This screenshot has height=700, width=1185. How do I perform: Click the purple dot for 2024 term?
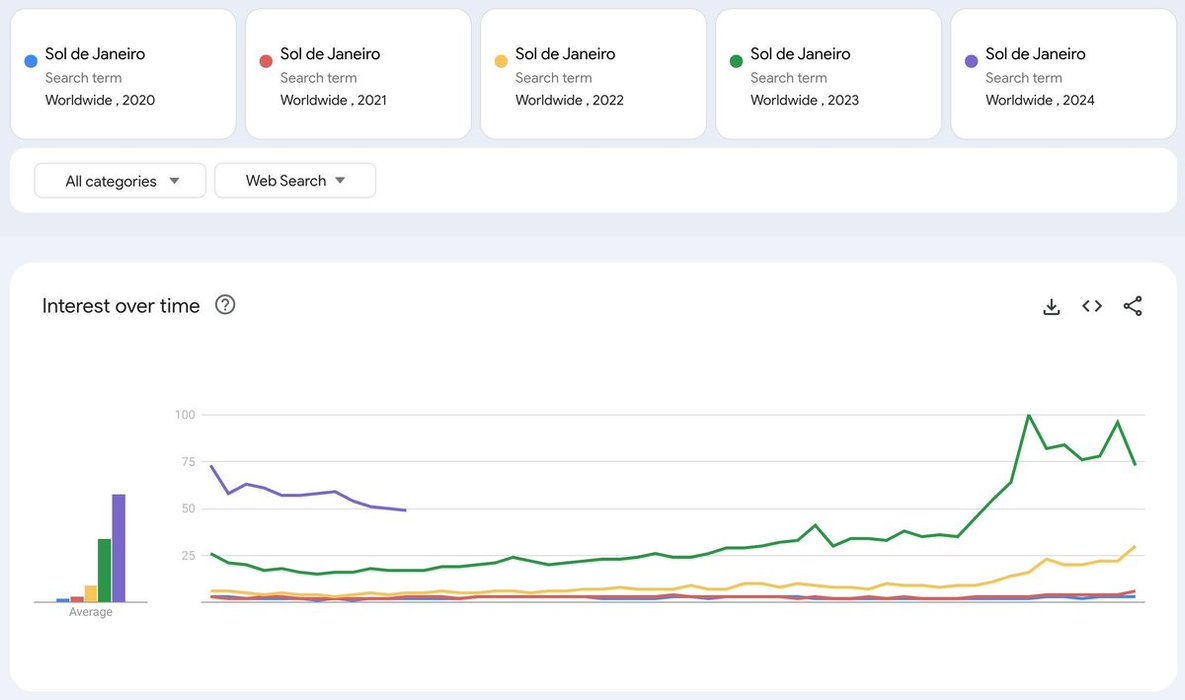[x=971, y=61]
